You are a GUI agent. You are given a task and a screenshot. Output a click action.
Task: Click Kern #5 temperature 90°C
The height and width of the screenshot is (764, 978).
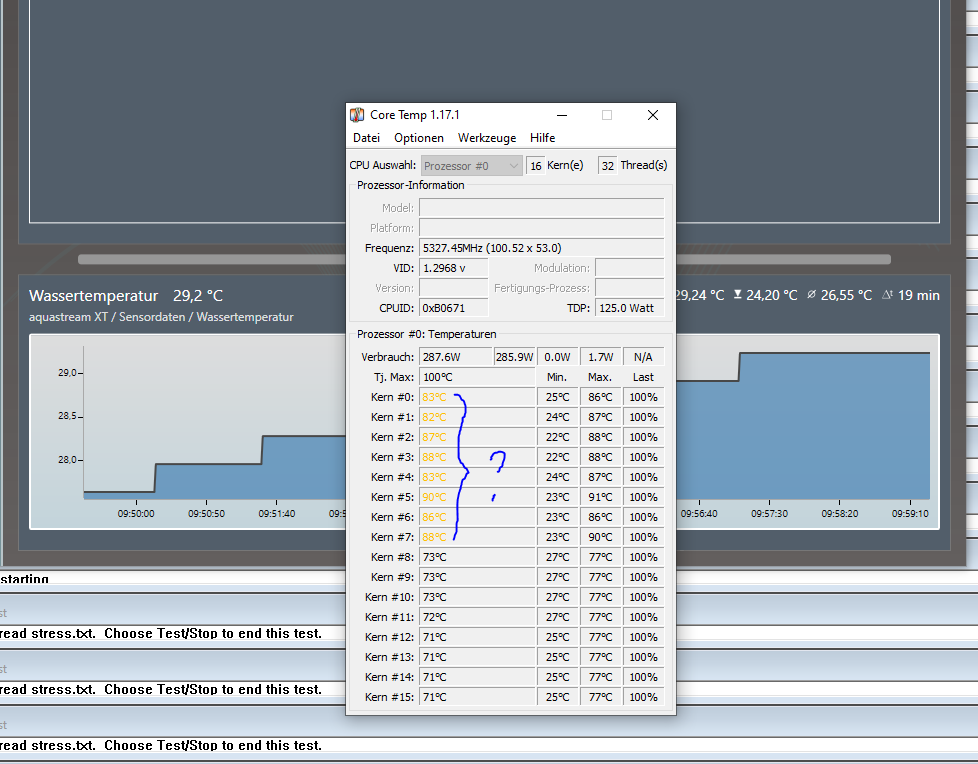coord(434,497)
